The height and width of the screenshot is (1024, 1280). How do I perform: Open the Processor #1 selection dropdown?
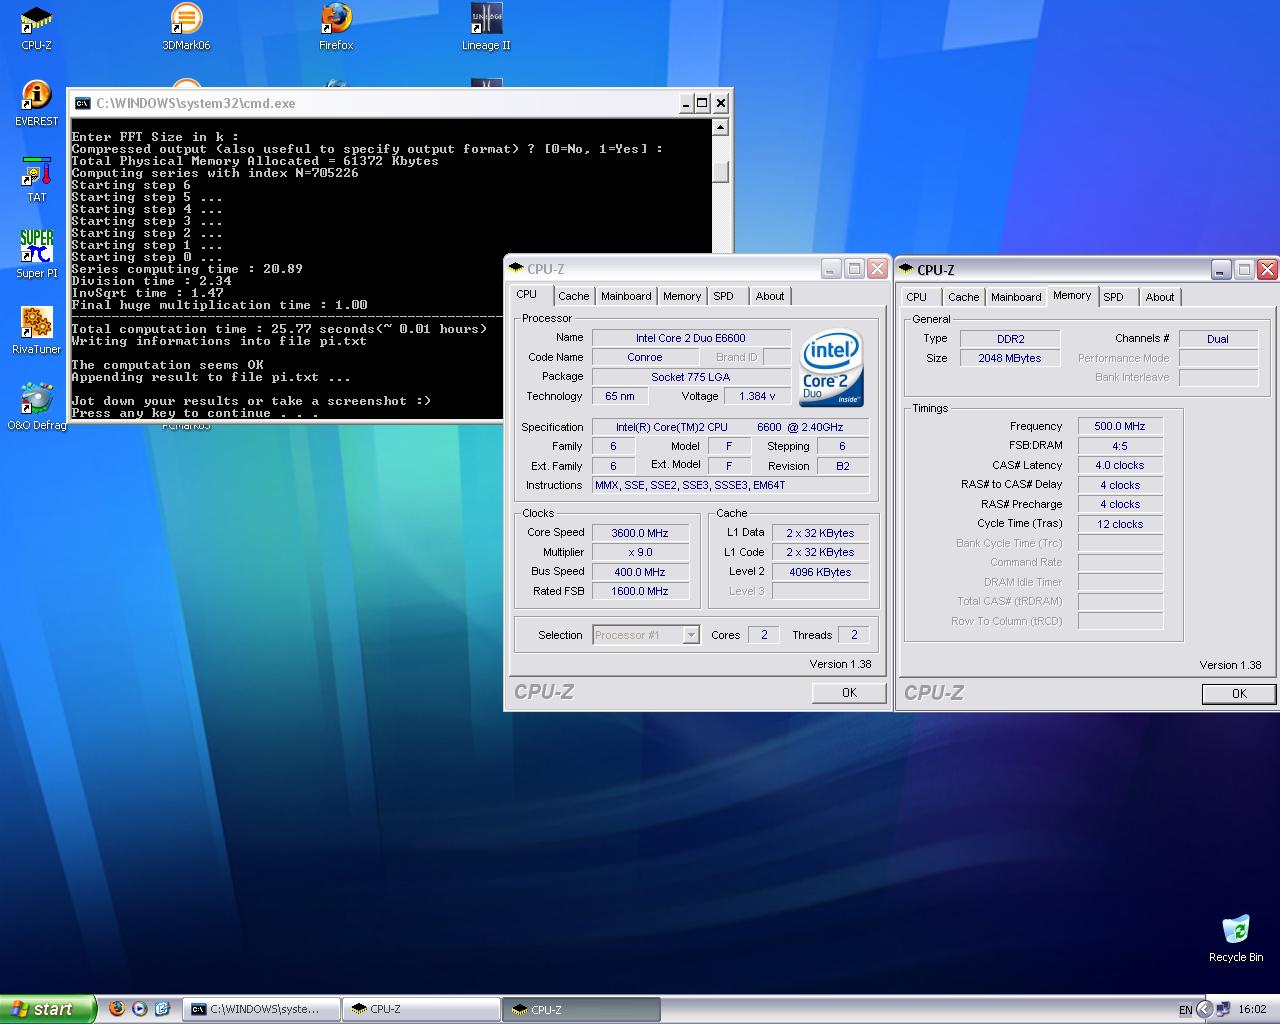(x=691, y=635)
